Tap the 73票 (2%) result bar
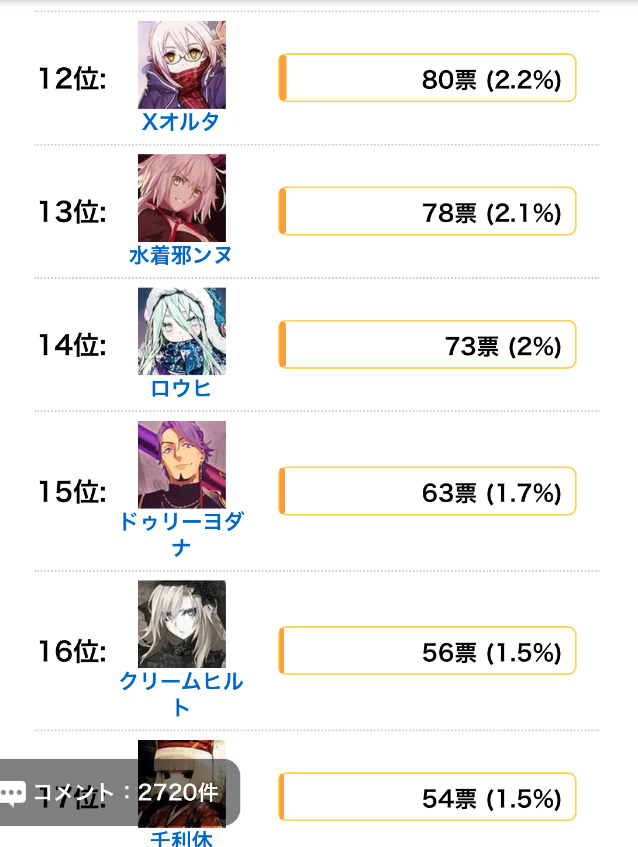Screen dimensions: 638x847 427,345
